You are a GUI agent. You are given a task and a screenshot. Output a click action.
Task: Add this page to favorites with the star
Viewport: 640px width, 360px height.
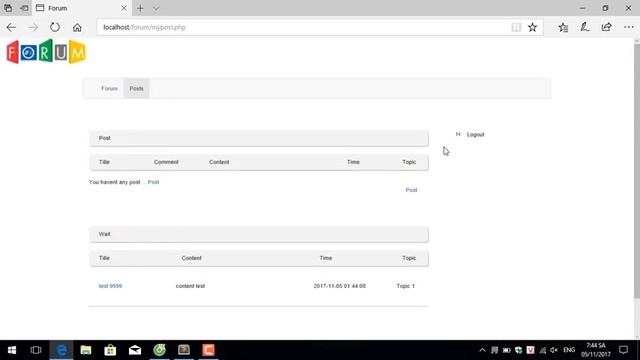point(532,27)
